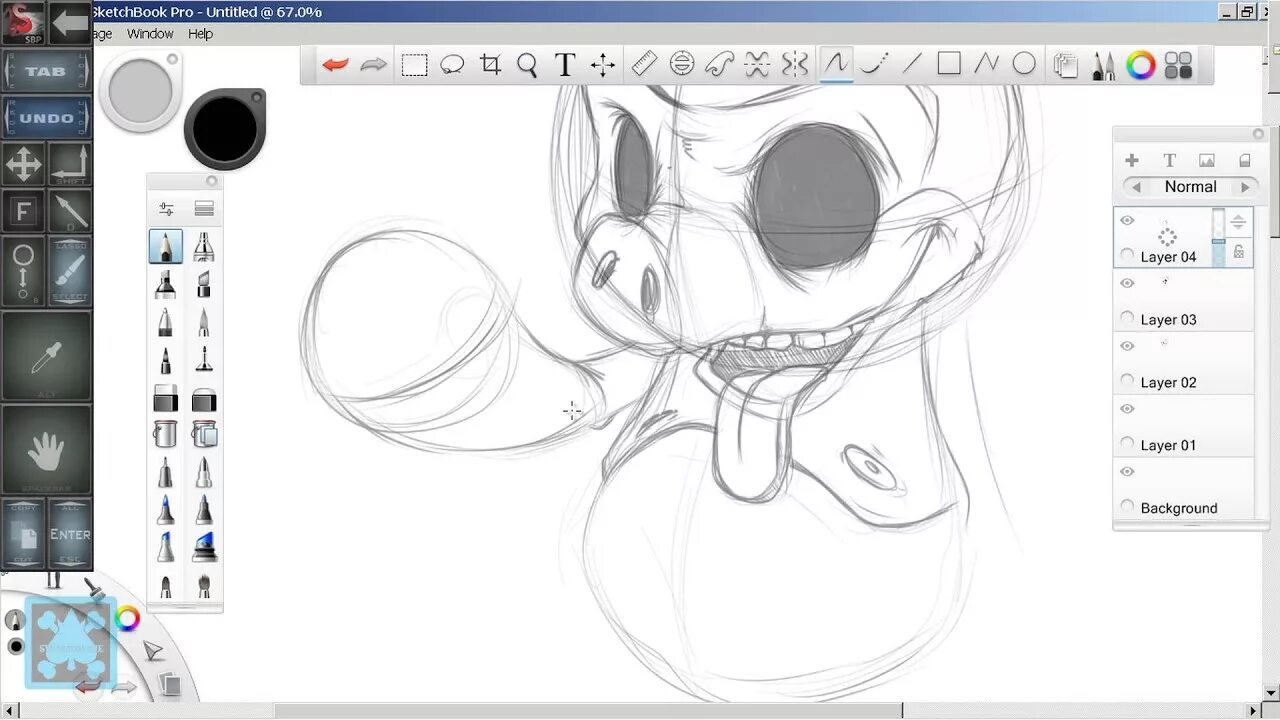Hide Layer 01 with its eye icon
Image resolution: width=1280 pixels, height=720 pixels.
[1128, 409]
